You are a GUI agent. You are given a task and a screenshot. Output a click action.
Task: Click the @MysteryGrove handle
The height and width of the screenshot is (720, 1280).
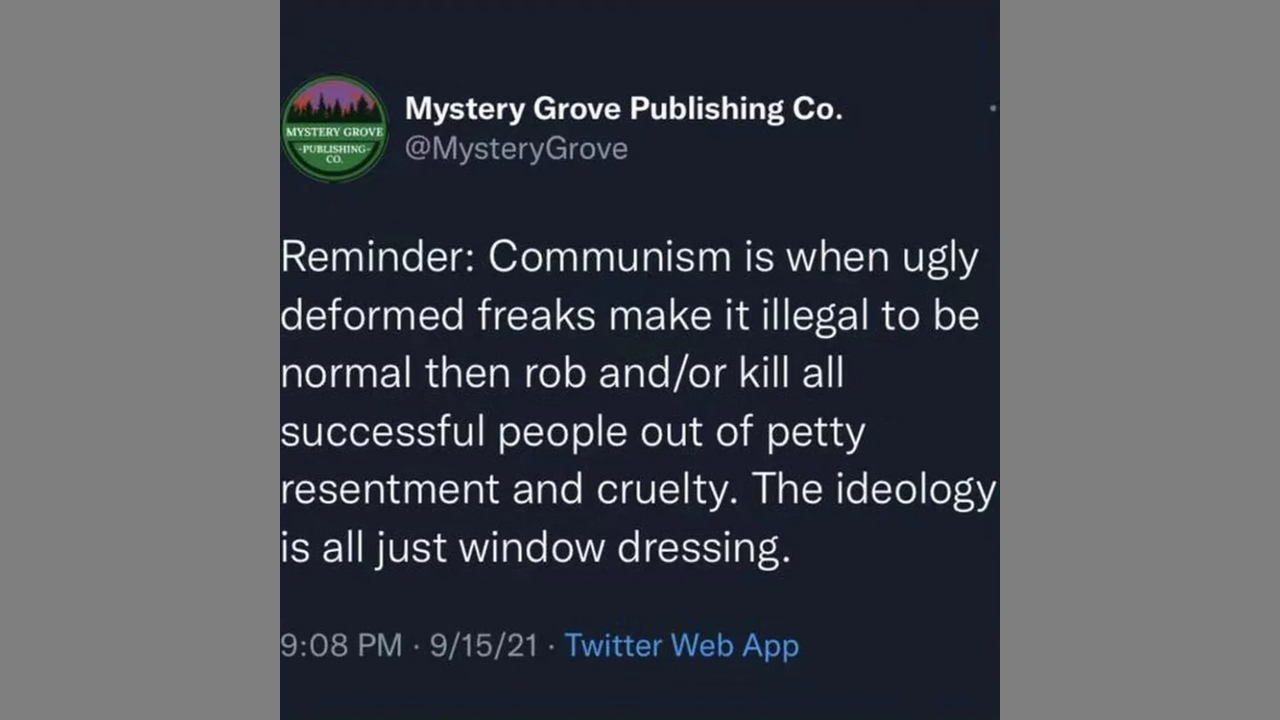tap(516, 149)
